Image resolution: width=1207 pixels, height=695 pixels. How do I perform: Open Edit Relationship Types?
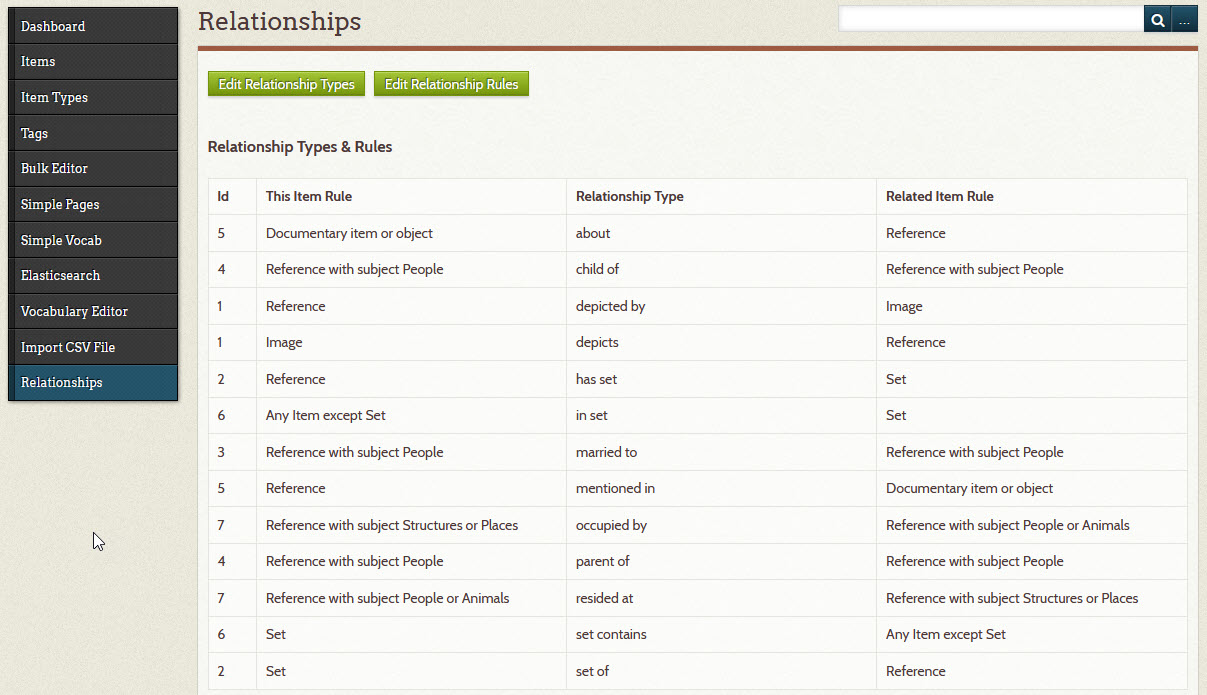(x=286, y=84)
